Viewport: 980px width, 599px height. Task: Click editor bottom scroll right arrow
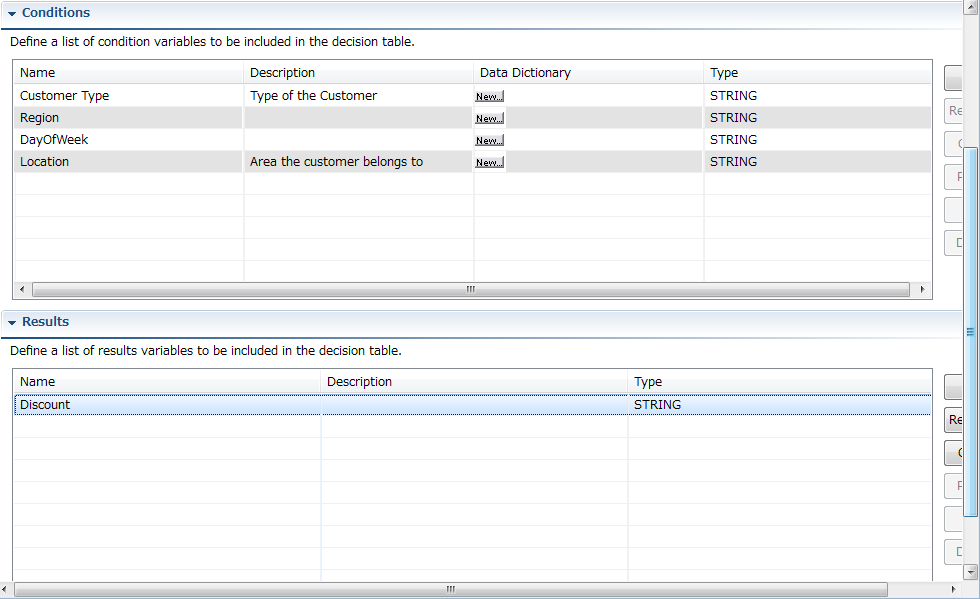coord(954,589)
